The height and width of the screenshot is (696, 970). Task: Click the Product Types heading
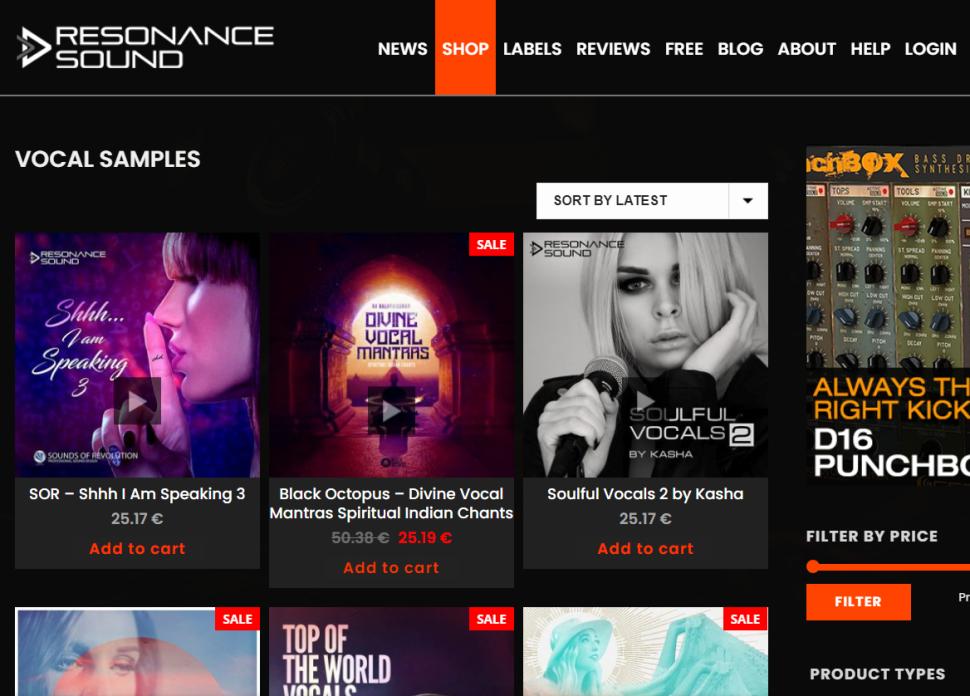(x=877, y=674)
